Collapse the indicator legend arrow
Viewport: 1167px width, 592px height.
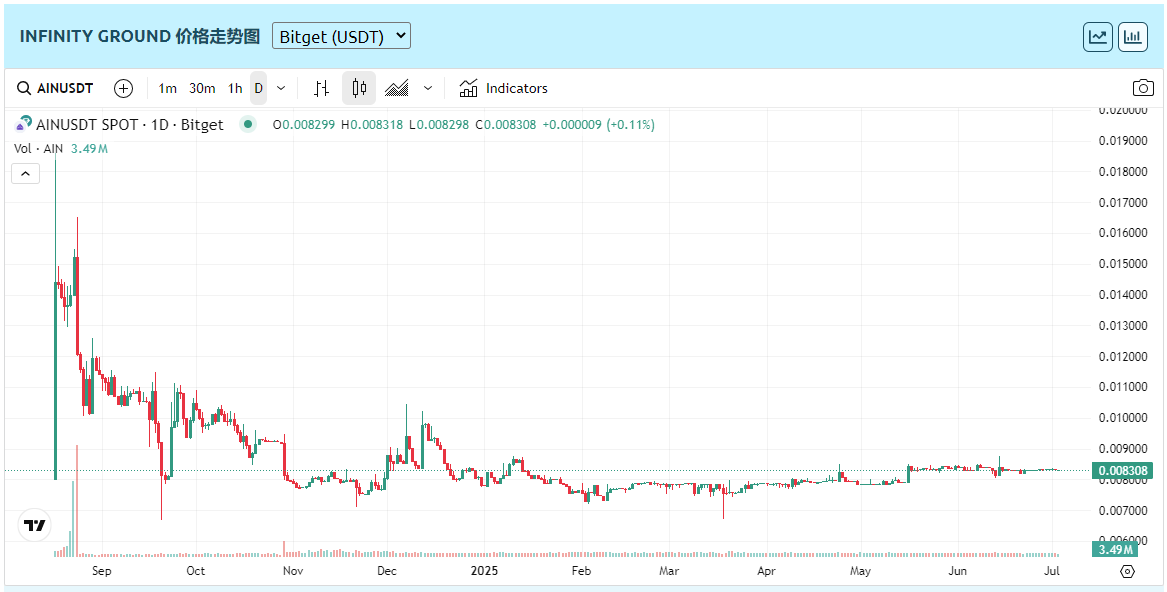25,174
